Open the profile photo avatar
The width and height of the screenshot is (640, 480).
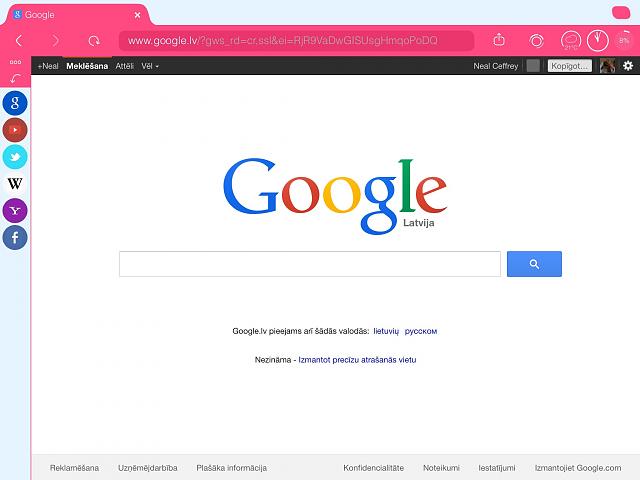pos(607,66)
